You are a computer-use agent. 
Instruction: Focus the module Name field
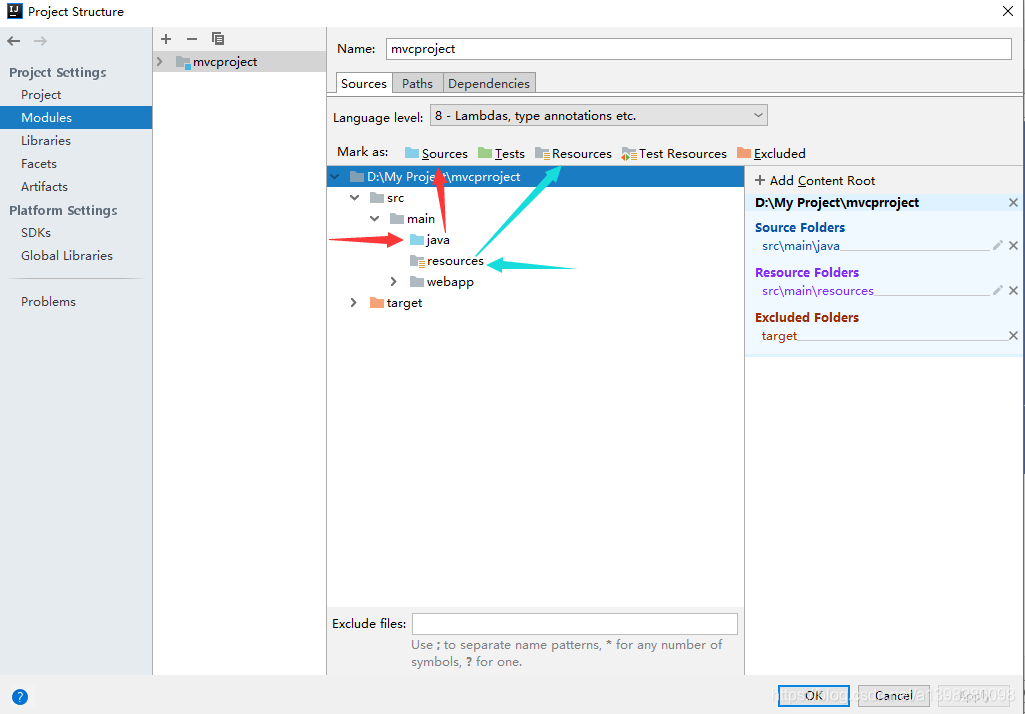(698, 49)
